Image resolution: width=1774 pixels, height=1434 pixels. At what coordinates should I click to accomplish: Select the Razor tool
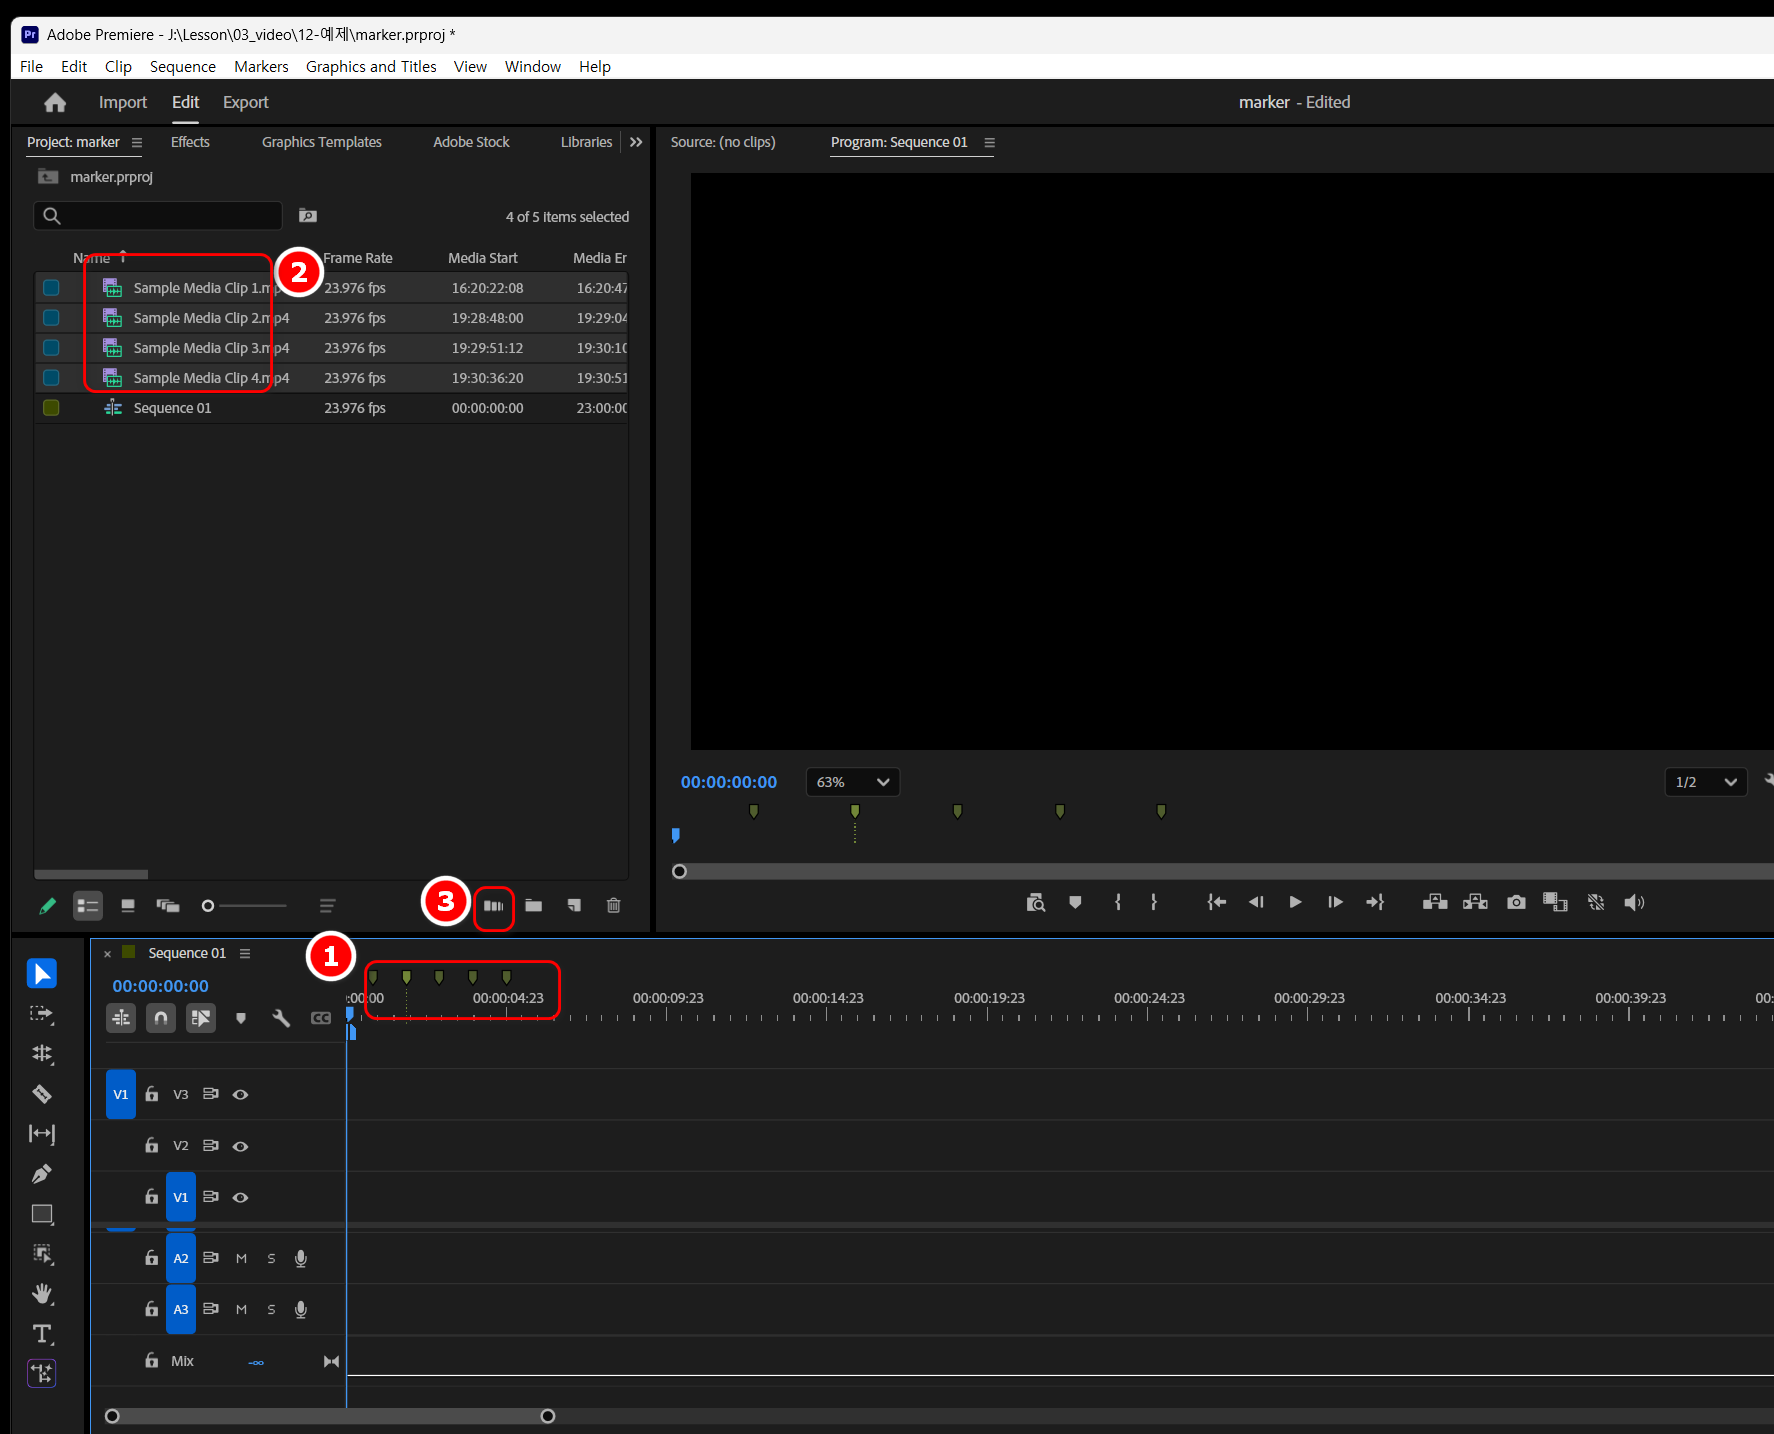[42, 1093]
